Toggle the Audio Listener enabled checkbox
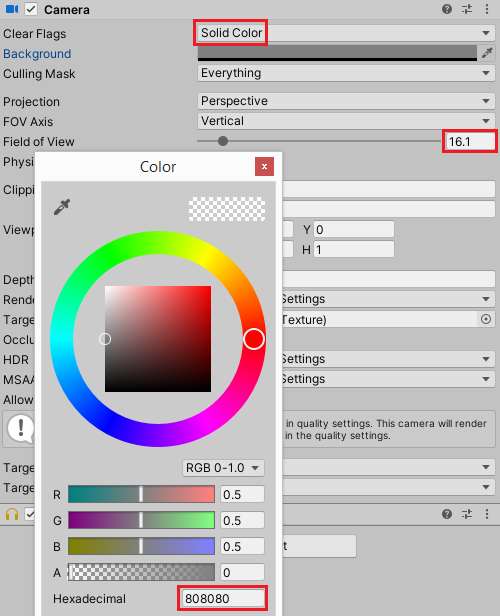The width and height of the screenshot is (500, 616). coord(30,514)
